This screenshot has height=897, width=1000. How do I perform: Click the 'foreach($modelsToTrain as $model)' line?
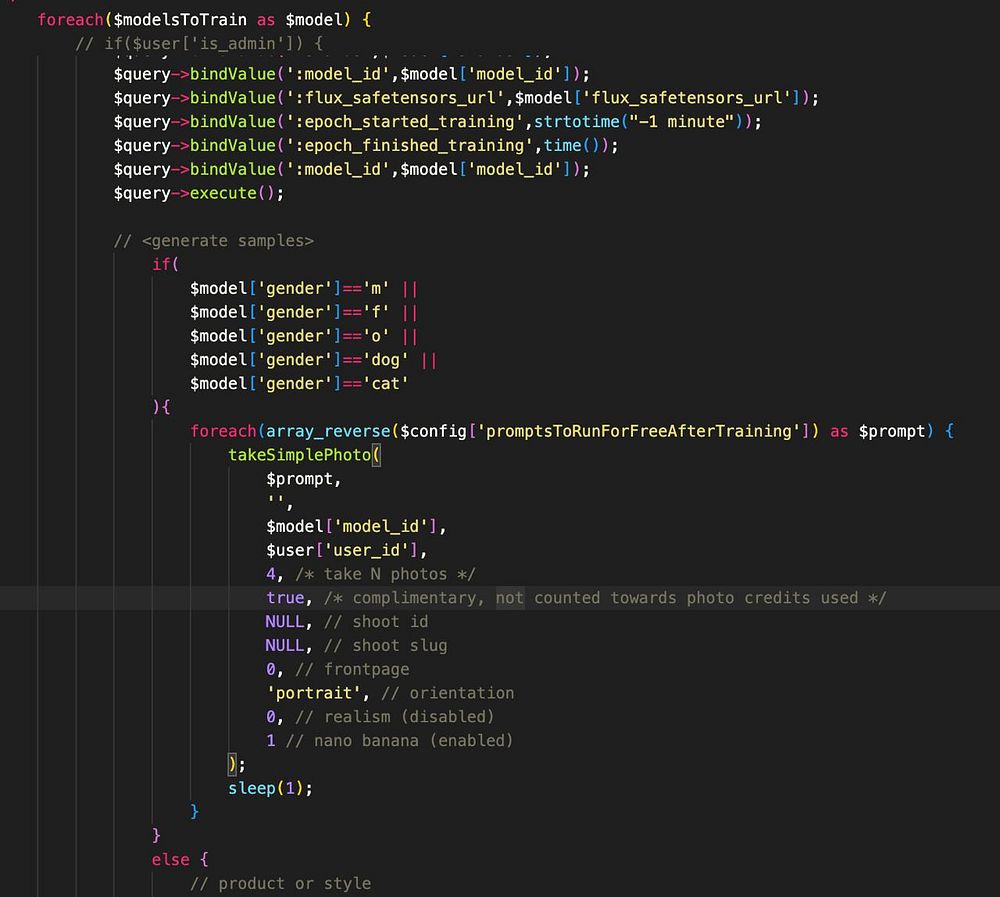pos(204,20)
